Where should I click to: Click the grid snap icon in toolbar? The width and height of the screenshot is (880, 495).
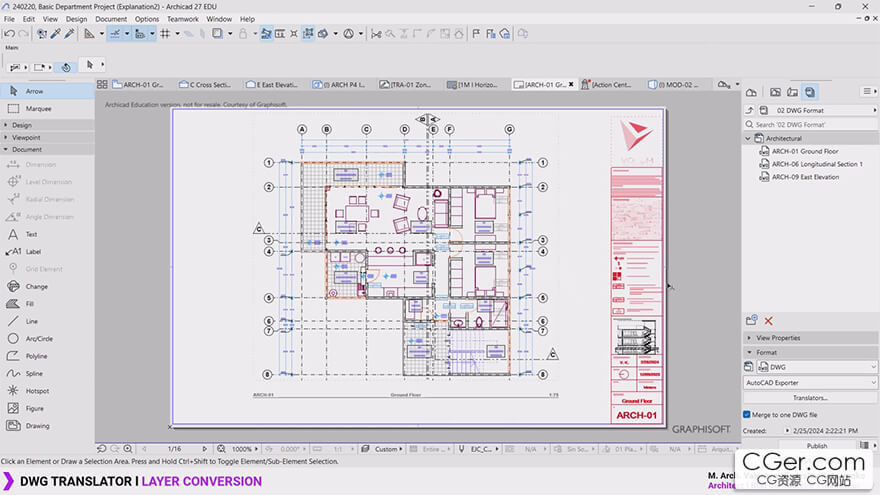pos(165,34)
